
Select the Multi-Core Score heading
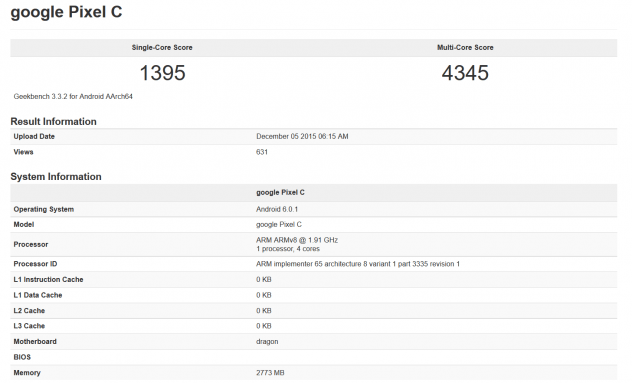pos(465,48)
